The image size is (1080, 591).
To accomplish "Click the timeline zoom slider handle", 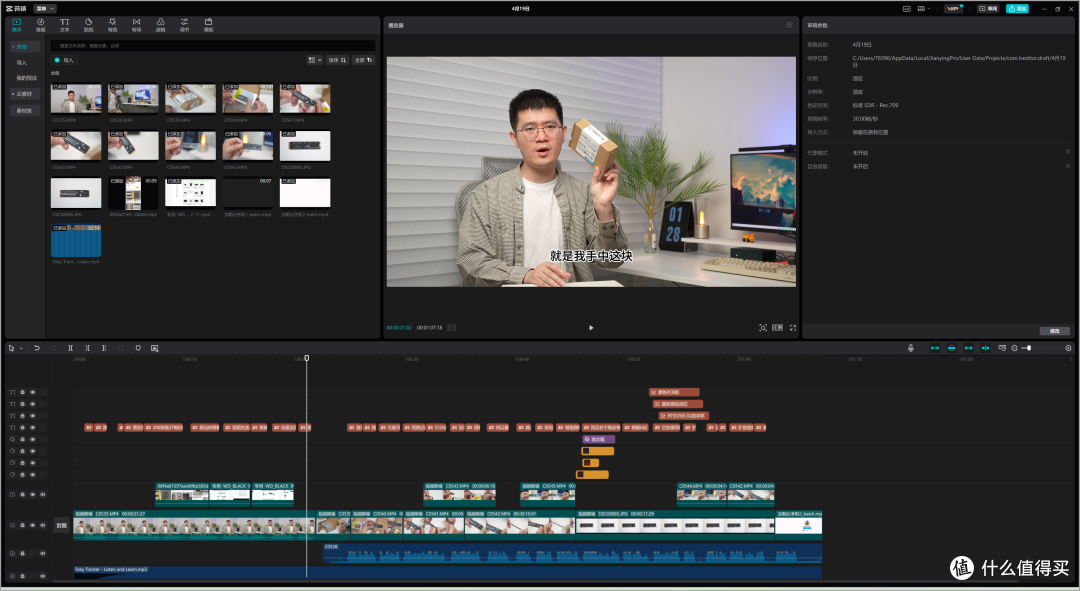I will tap(1029, 348).
